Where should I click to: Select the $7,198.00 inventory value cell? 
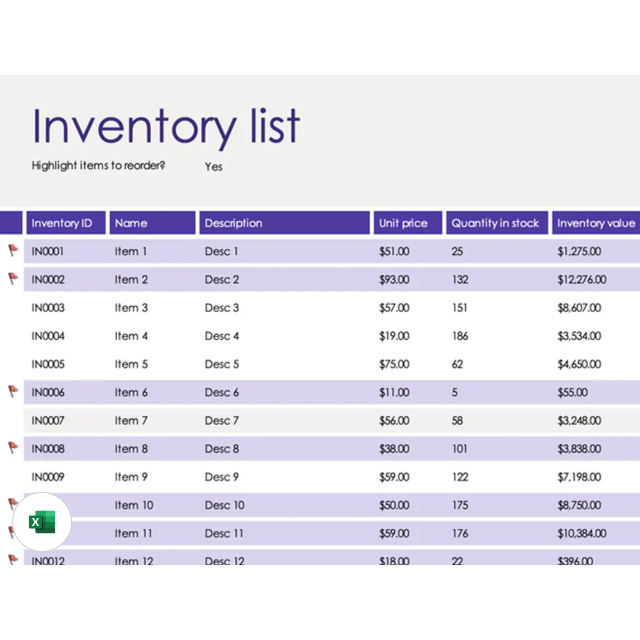(x=579, y=477)
